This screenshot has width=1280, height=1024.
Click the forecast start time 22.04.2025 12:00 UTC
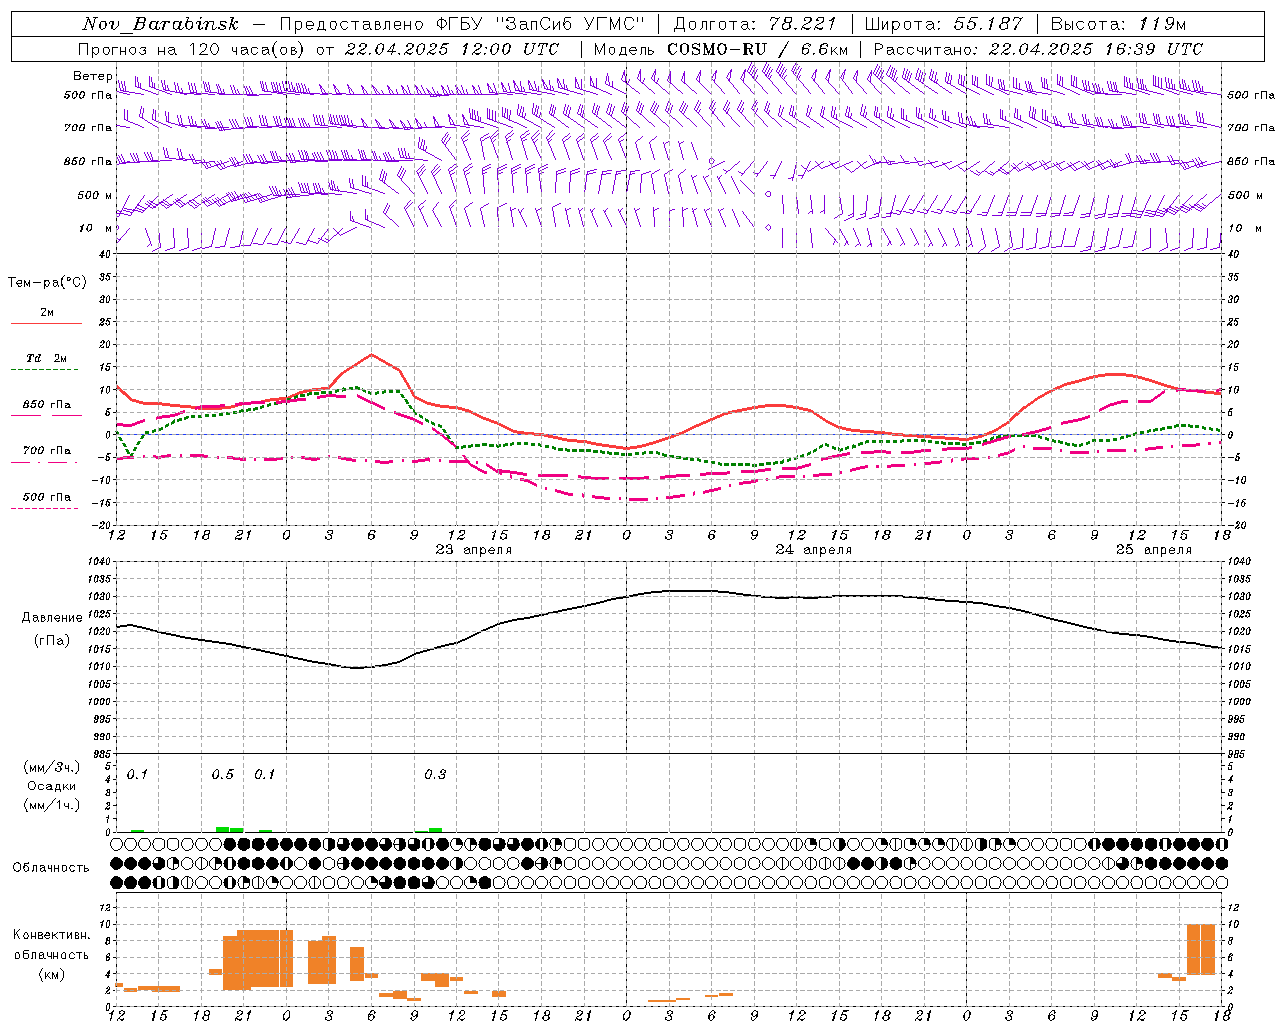tap(452, 49)
